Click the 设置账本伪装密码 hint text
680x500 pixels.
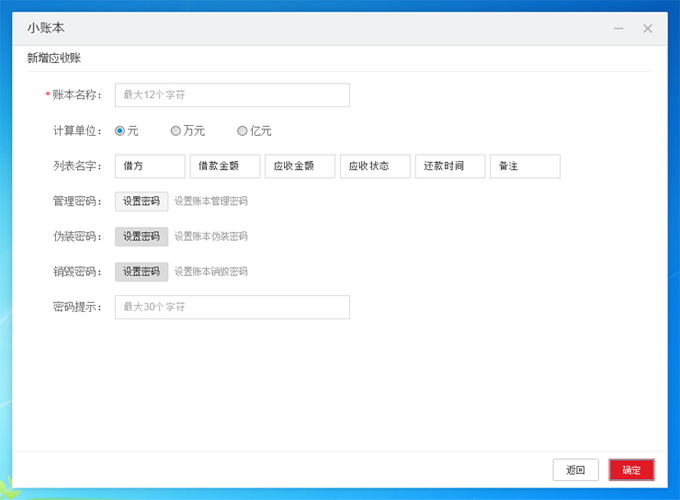click(211, 237)
